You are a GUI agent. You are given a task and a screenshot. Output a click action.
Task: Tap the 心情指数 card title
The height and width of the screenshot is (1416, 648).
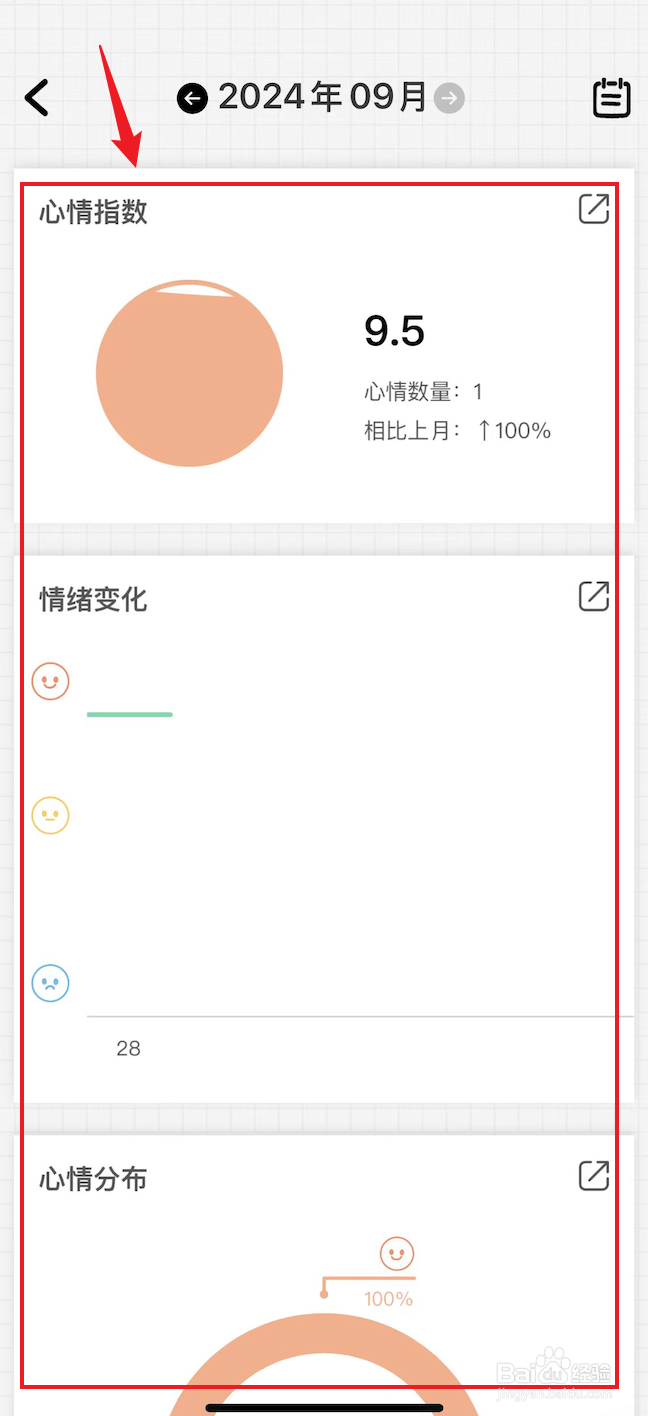click(x=93, y=212)
